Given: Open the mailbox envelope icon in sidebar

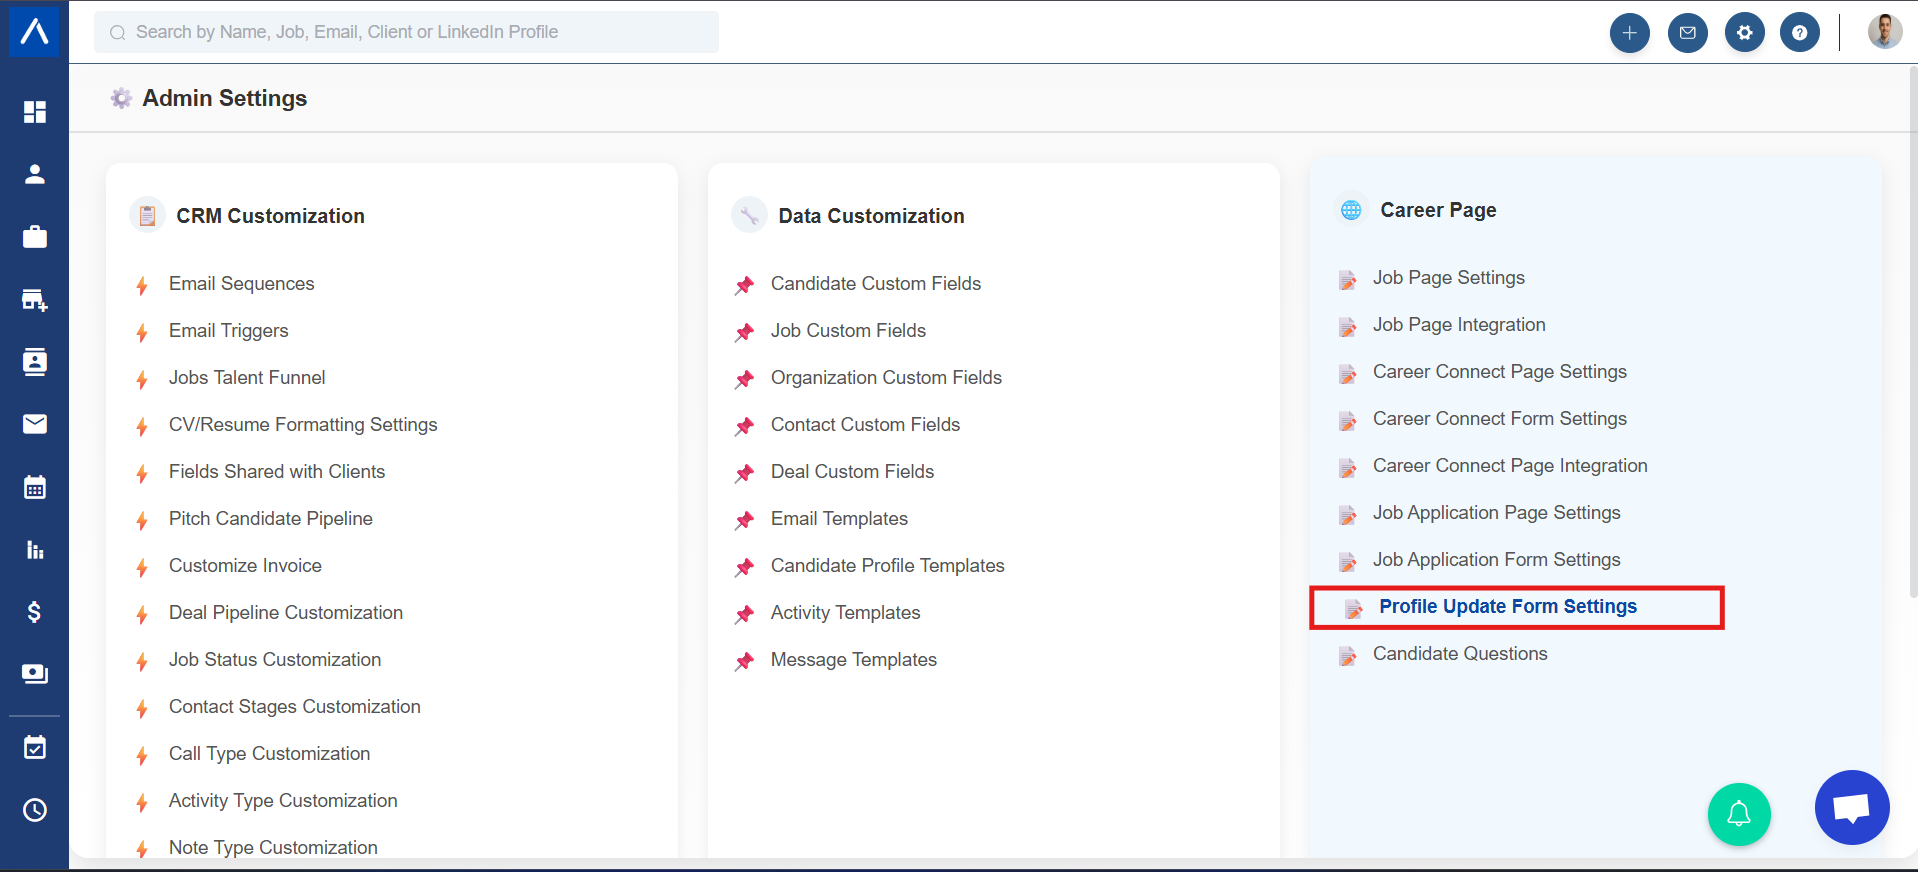Looking at the screenshot, I should (x=35, y=424).
